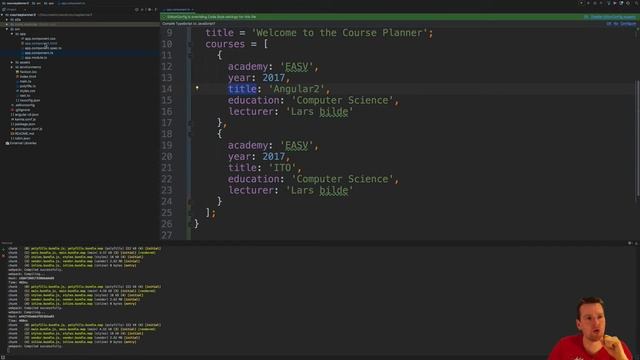Click the lightbulb intention icon on line 14

197,88
